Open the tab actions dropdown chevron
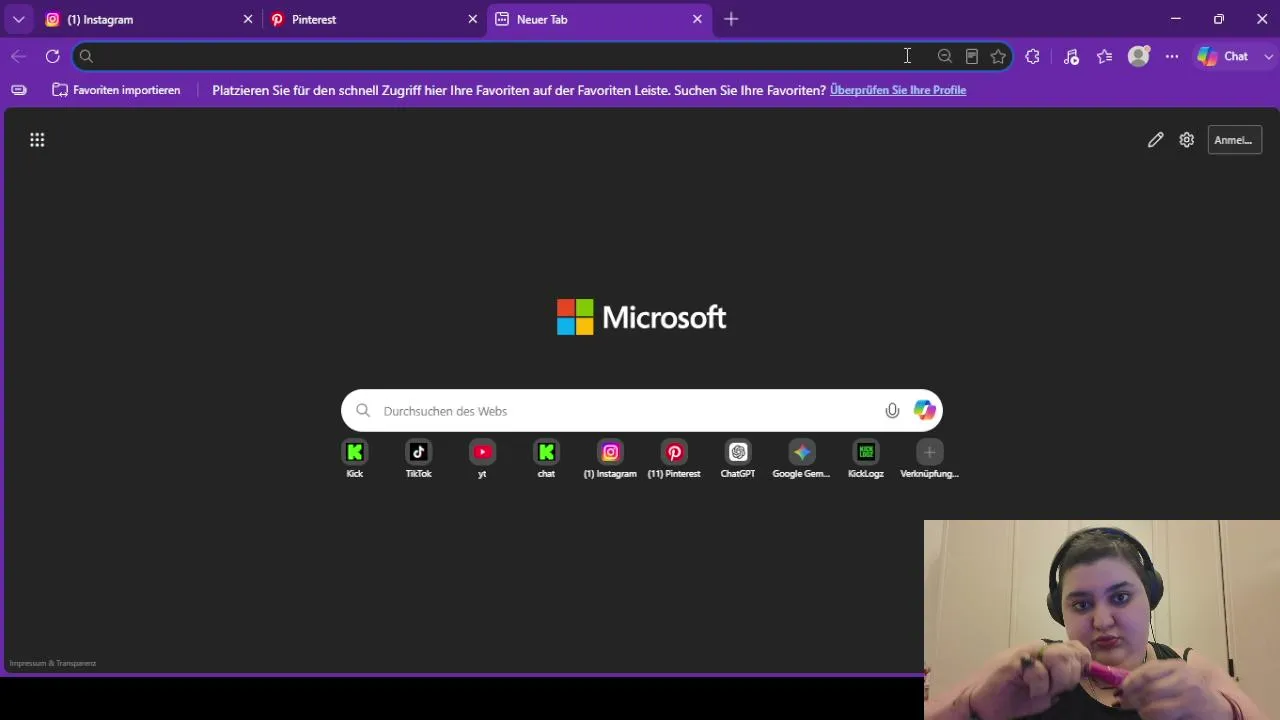 click(x=18, y=19)
